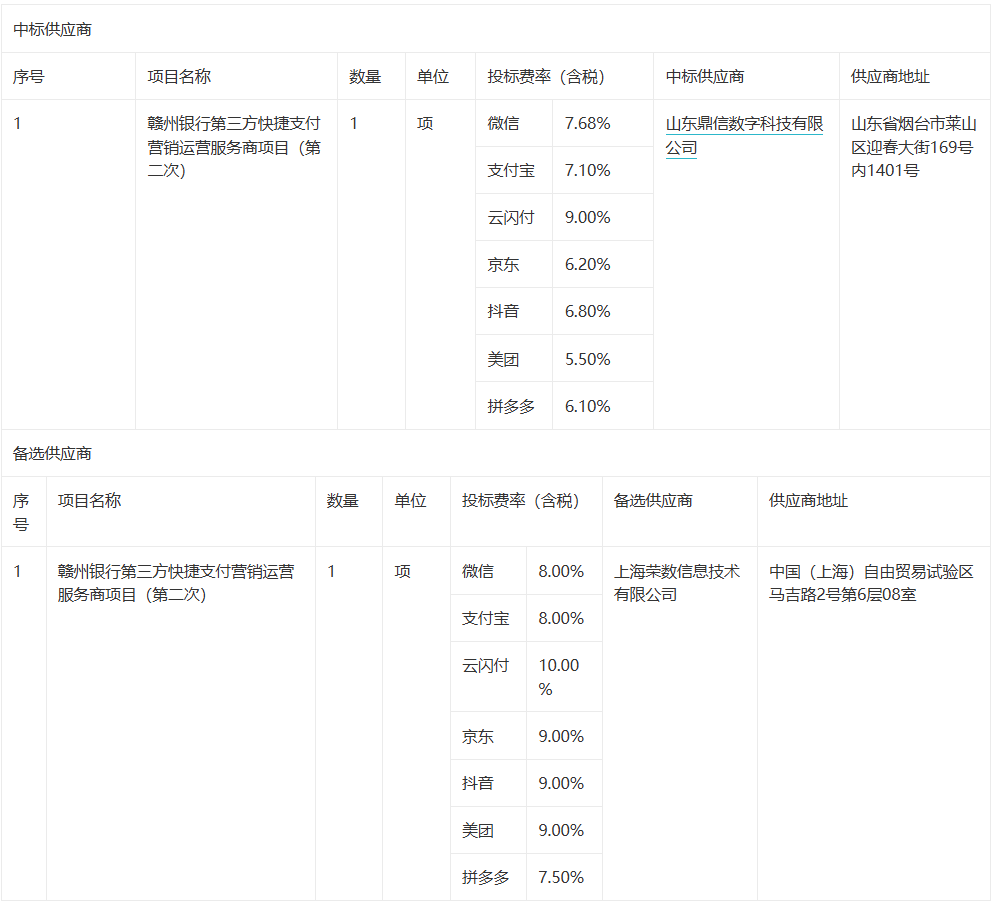Click the 6.80% 抖音 rate value
994x904 pixels.
point(587,312)
